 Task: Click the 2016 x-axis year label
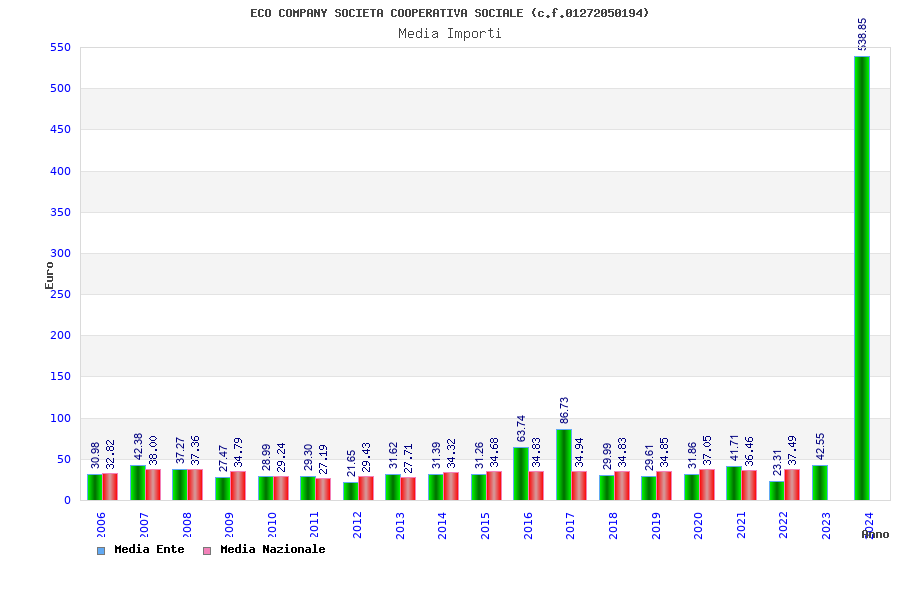[x=528, y=525]
